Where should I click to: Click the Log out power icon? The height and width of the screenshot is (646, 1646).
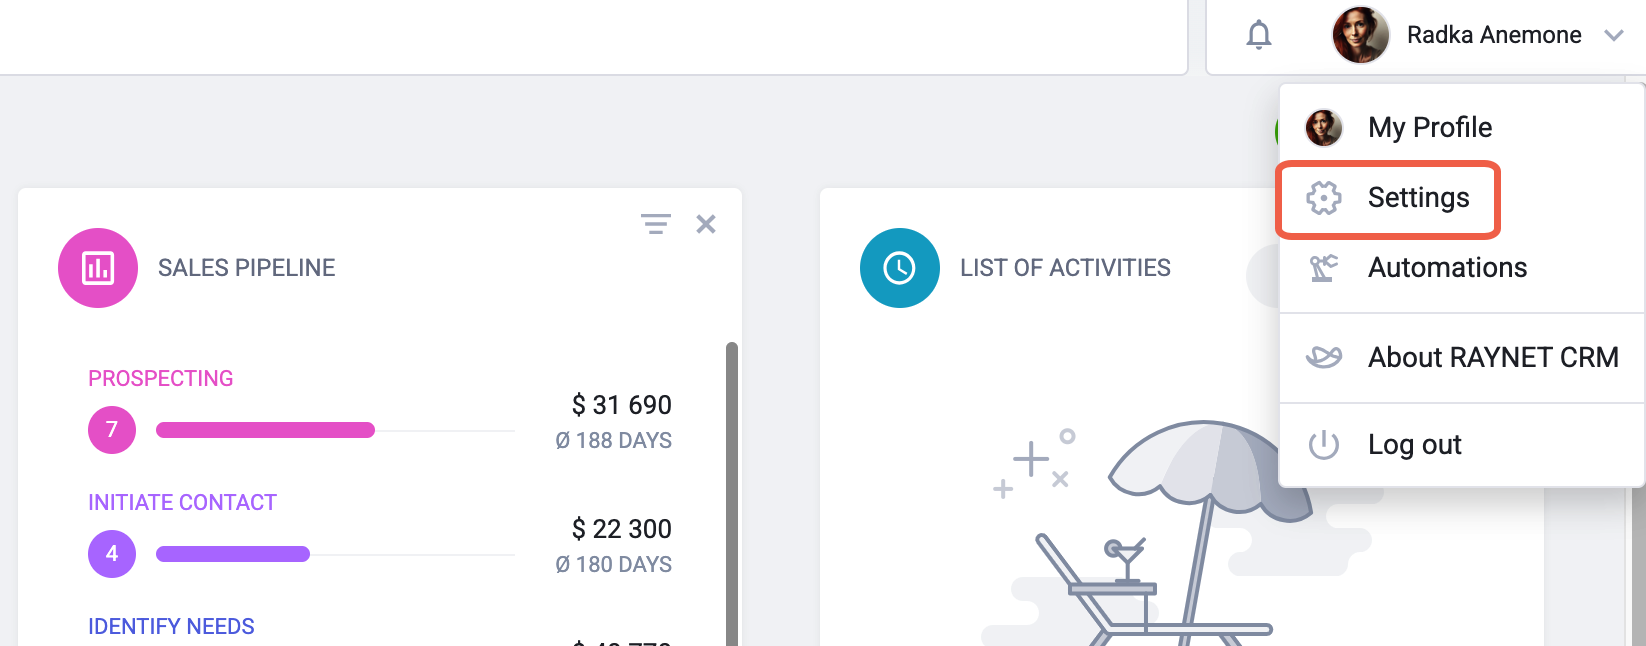pyautogui.click(x=1324, y=445)
